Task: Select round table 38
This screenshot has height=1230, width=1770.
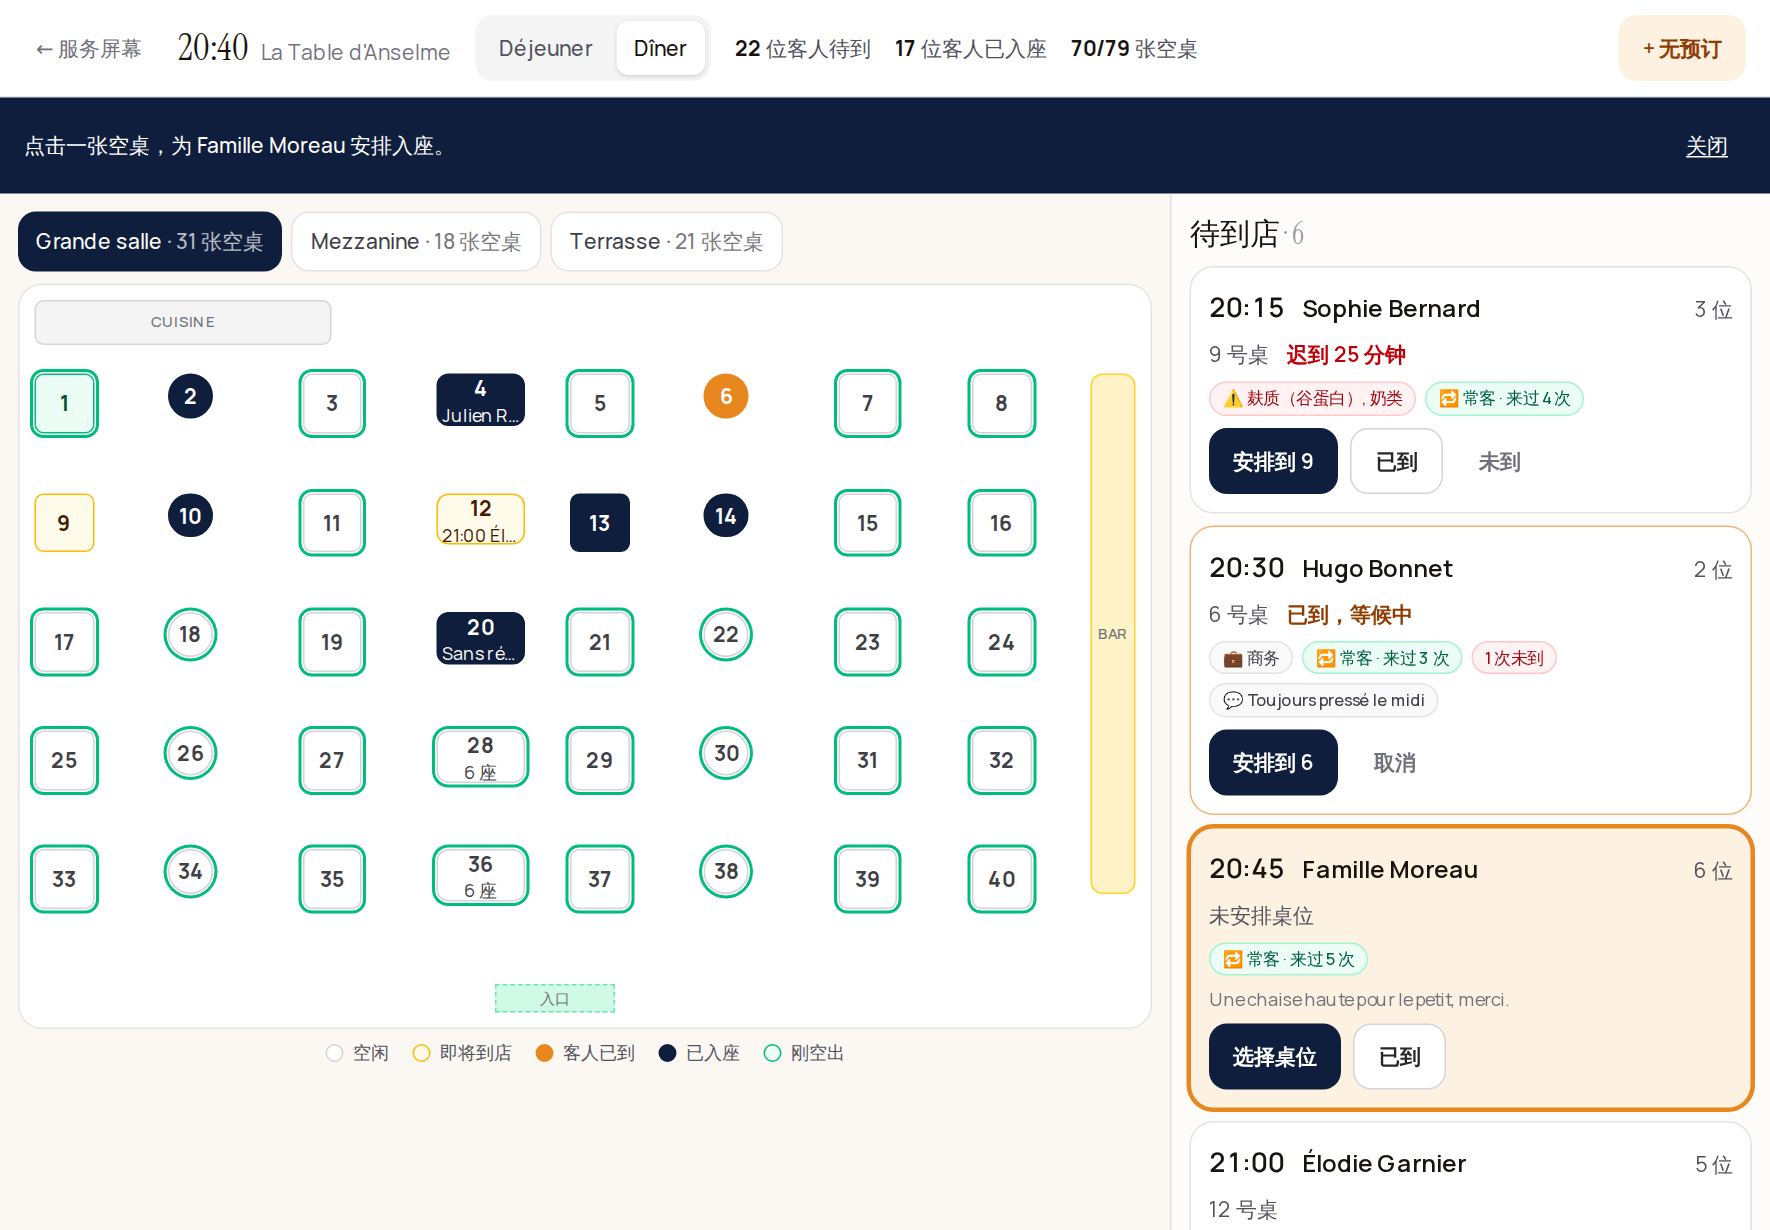Action: (x=726, y=871)
